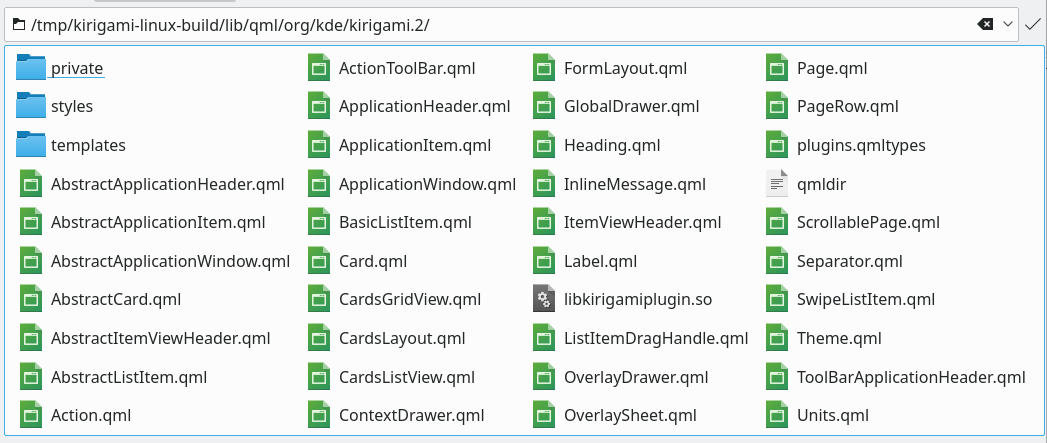Click the private folder icon
The width and height of the screenshot is (1047, 443).
[x=31, y=67]
